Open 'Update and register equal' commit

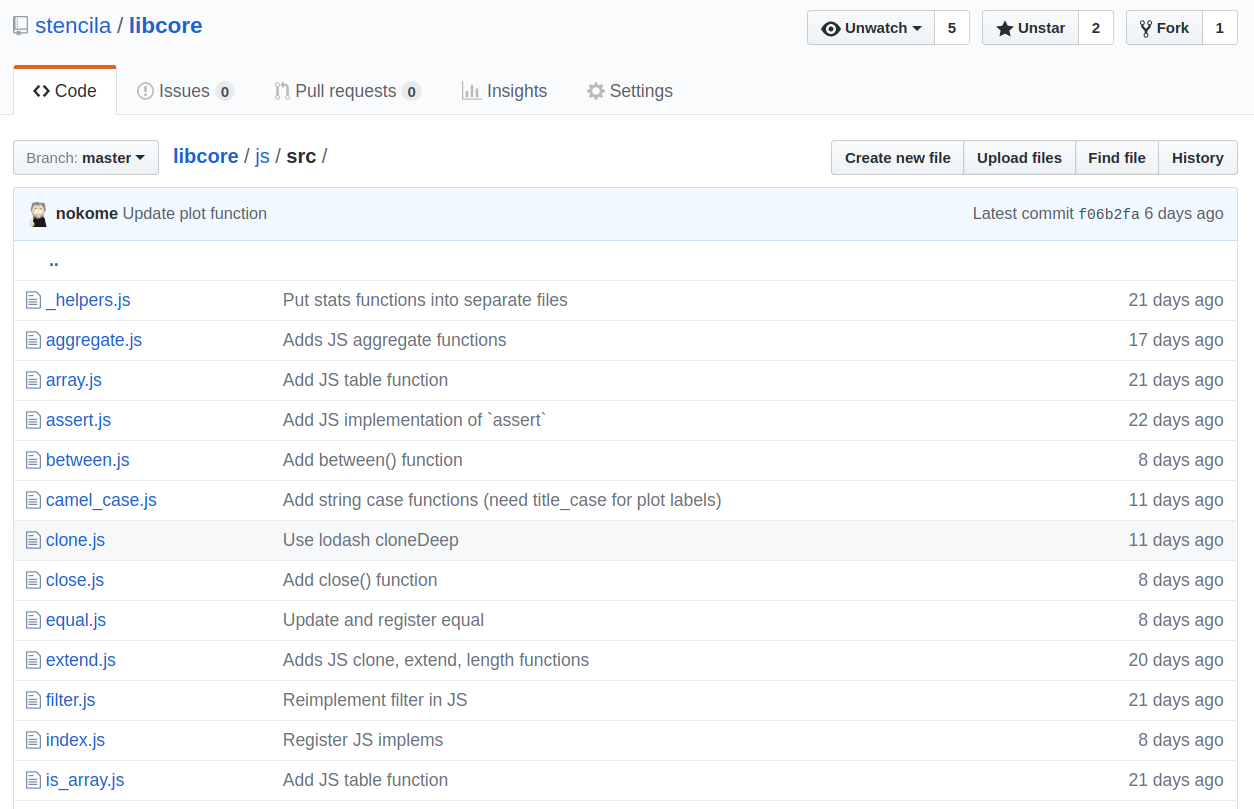coord(383,620)
